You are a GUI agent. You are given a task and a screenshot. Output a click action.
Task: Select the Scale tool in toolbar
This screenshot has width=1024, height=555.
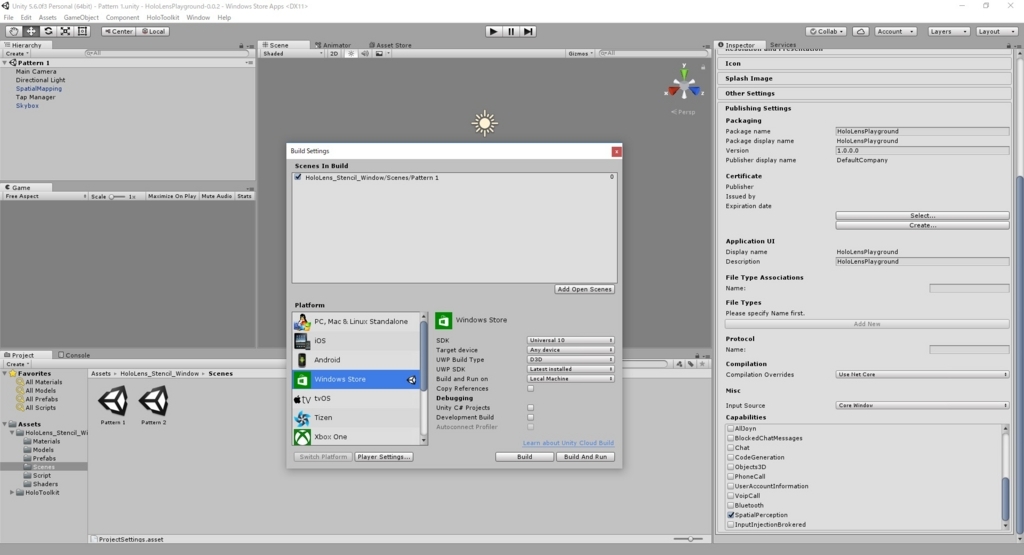point(65,31)
